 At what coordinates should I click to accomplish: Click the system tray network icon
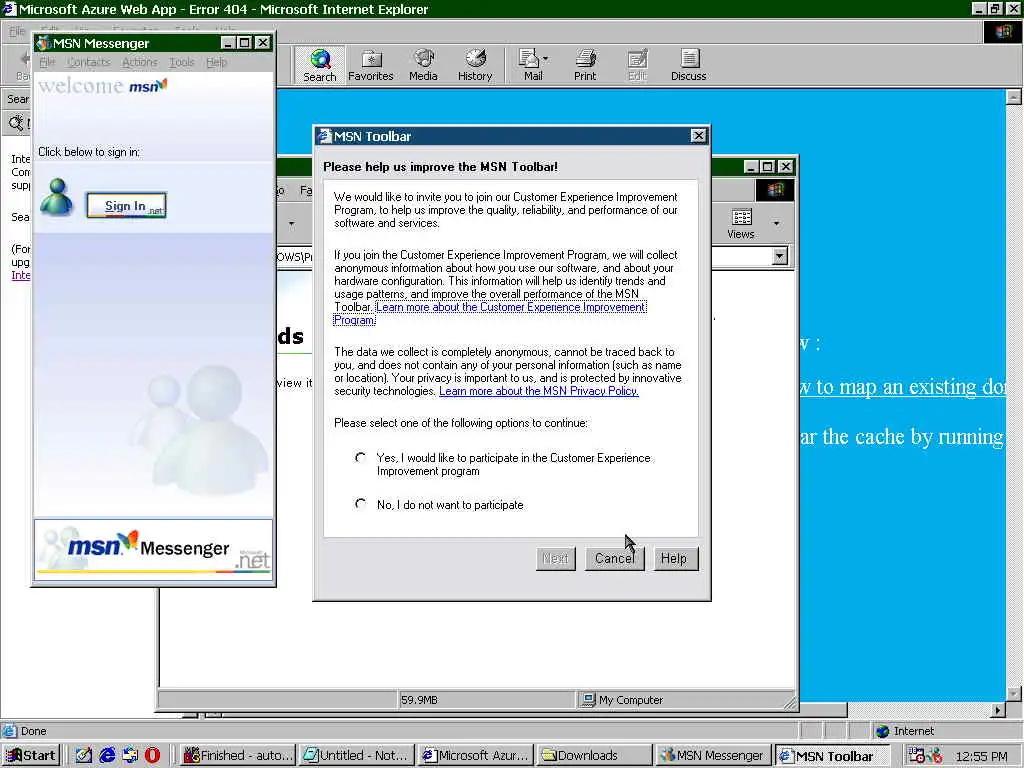(x=916, y=756)
